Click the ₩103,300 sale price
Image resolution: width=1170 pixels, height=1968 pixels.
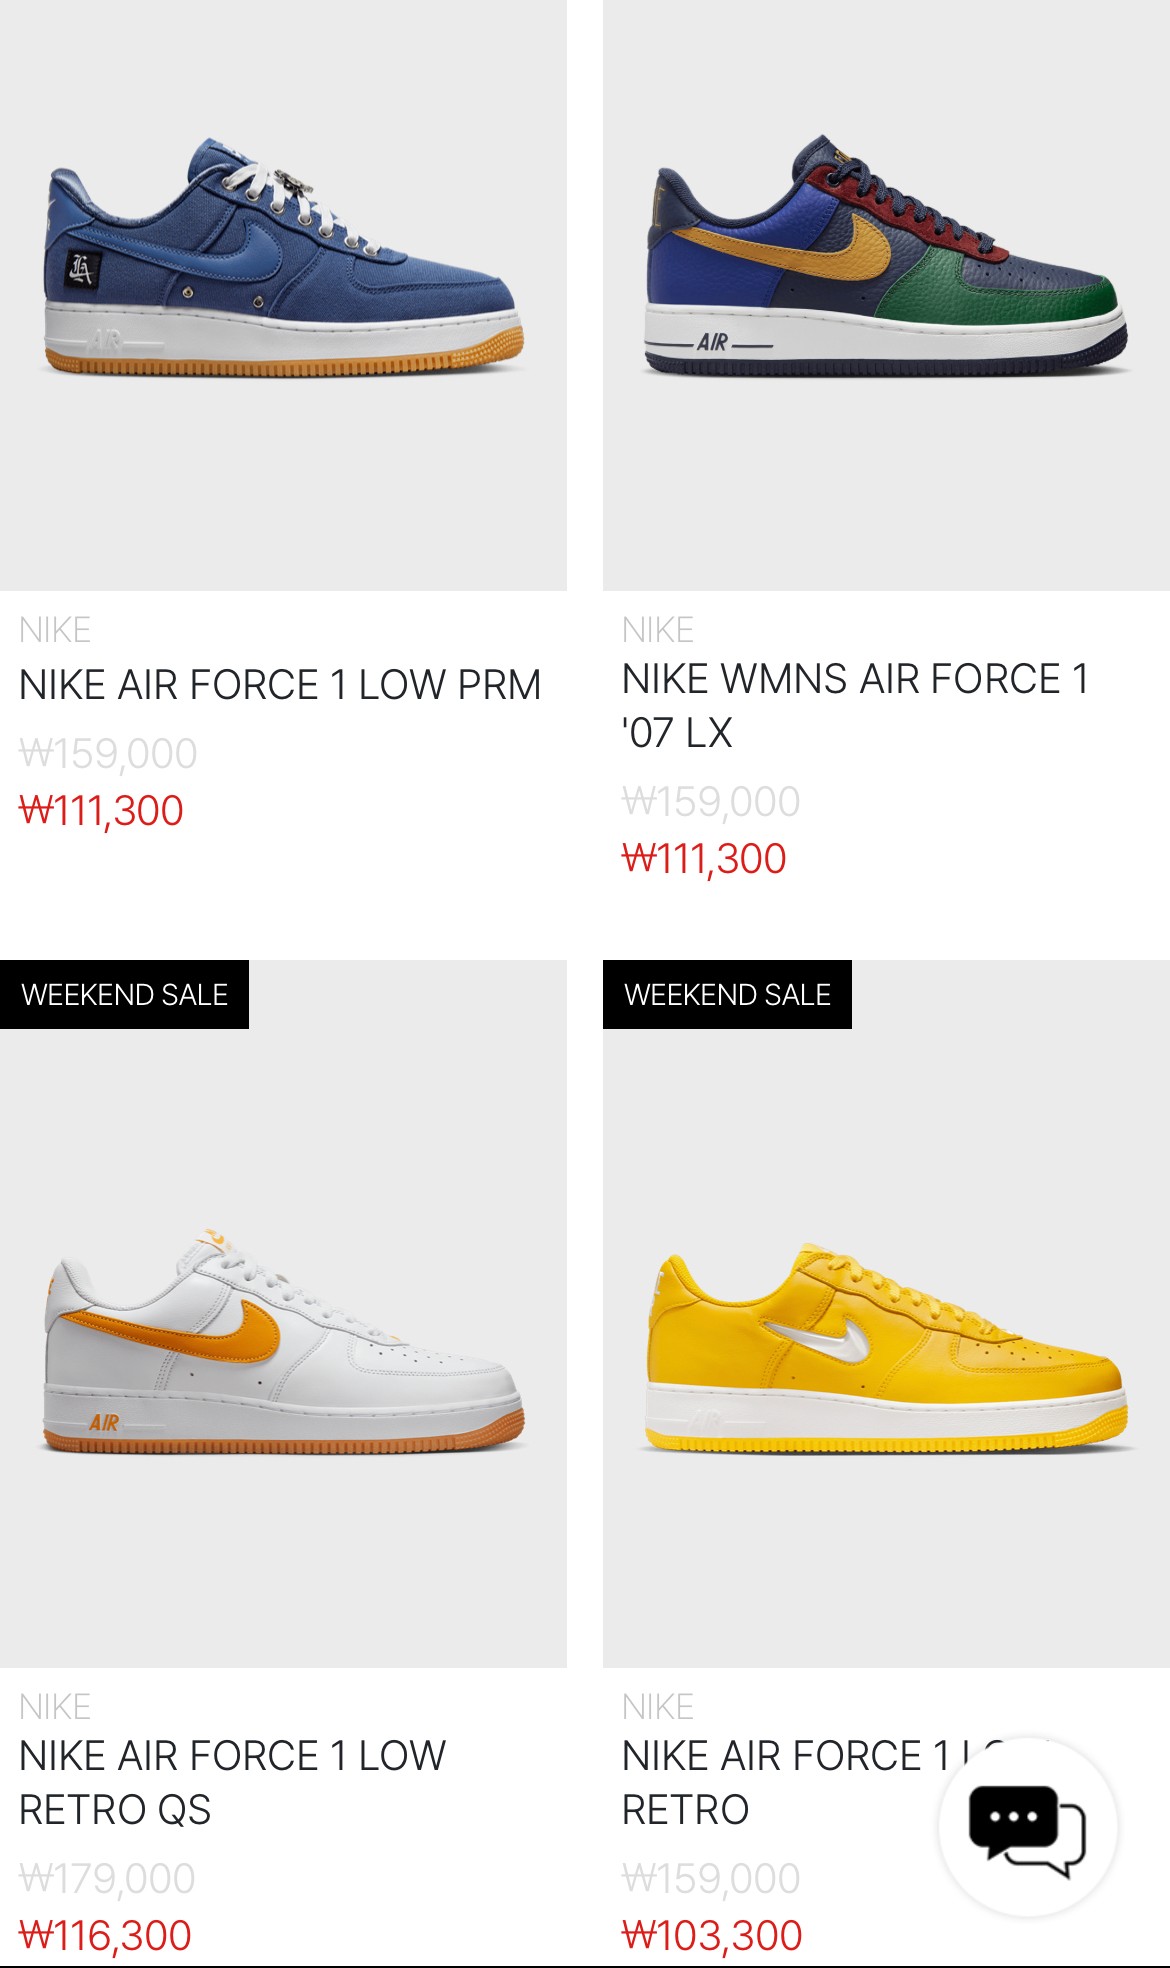[x=712, y=1936]
